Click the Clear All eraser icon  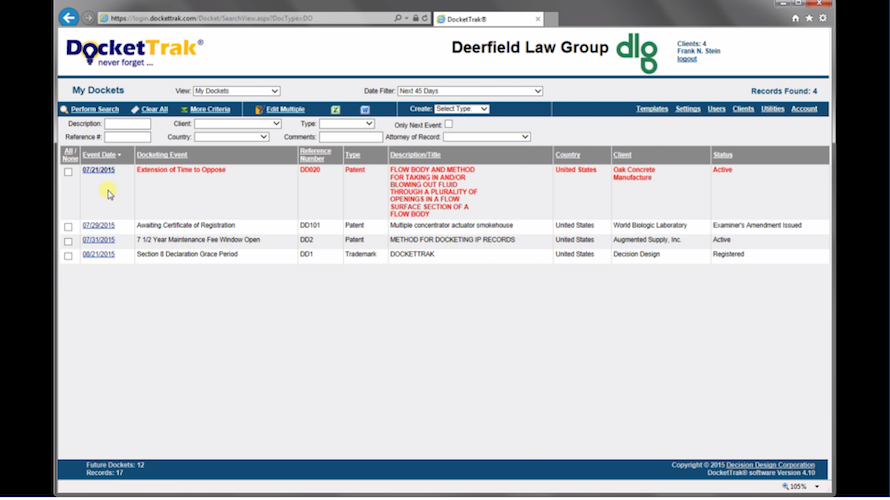135,110
